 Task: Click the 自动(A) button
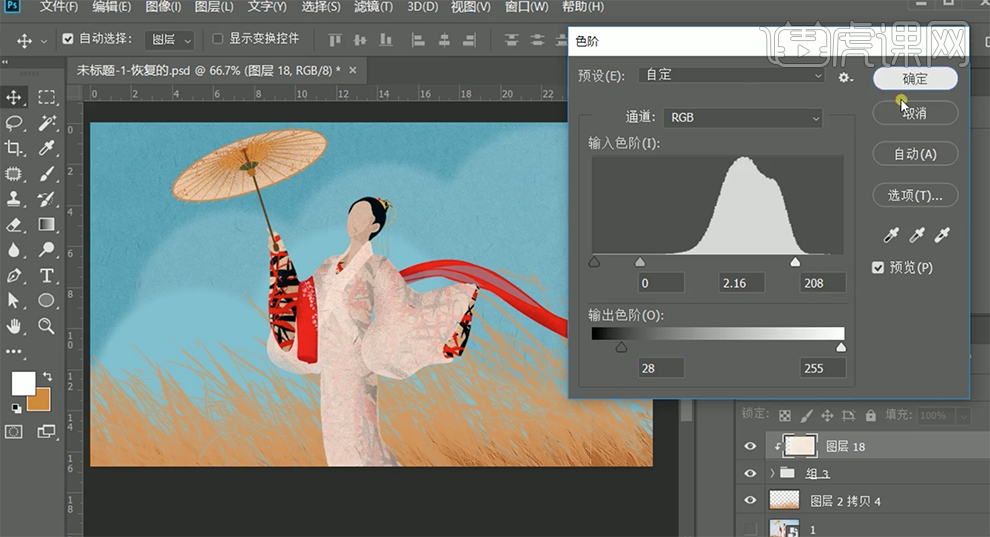coord(914,154)
